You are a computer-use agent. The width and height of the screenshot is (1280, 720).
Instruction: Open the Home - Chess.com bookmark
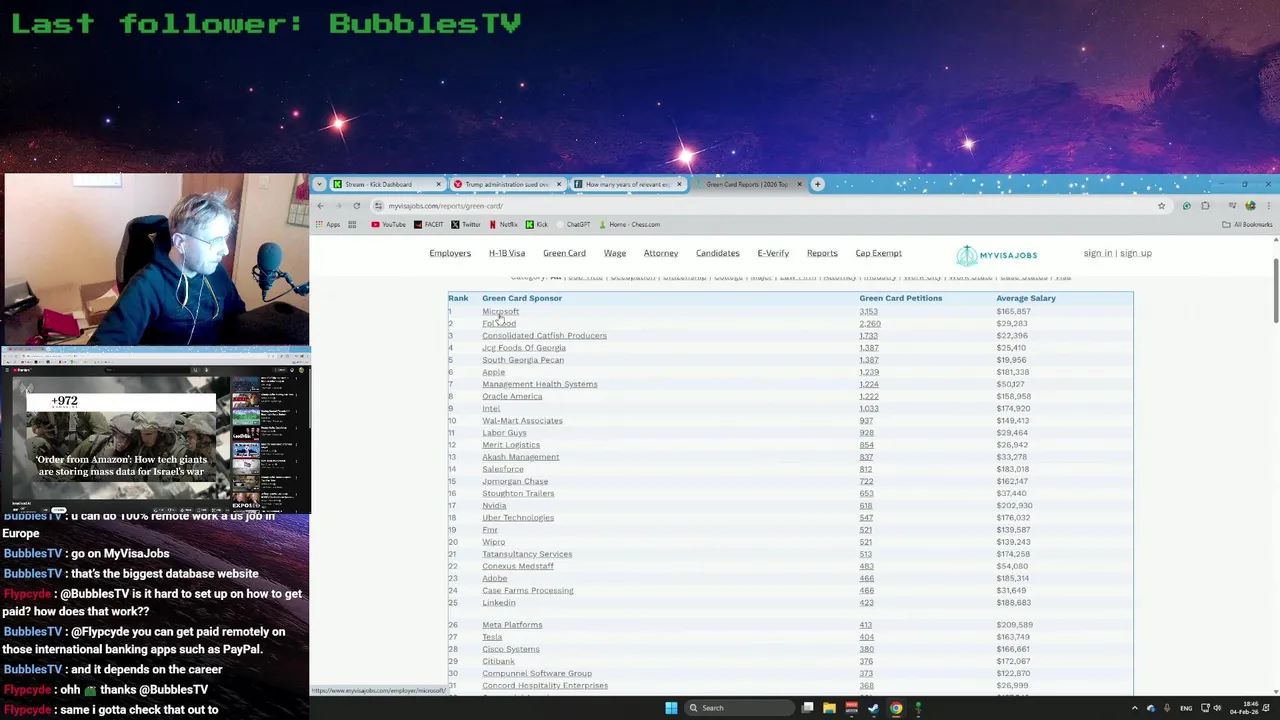click(629, 224)
